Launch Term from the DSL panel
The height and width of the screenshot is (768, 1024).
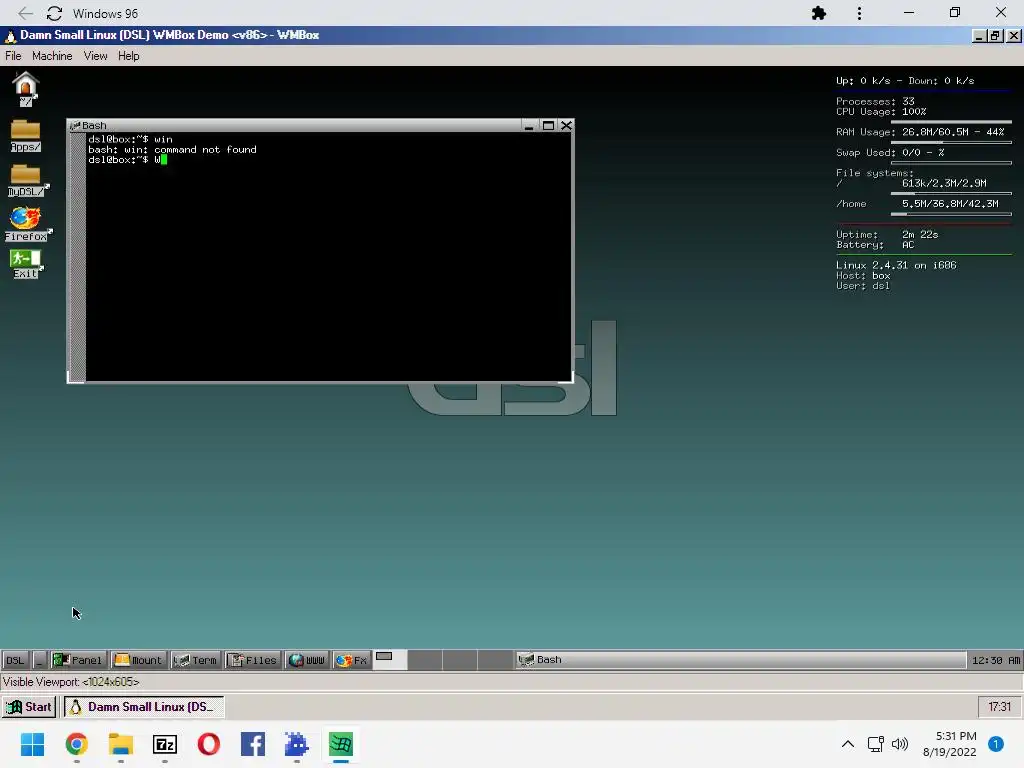pos(195,660)
